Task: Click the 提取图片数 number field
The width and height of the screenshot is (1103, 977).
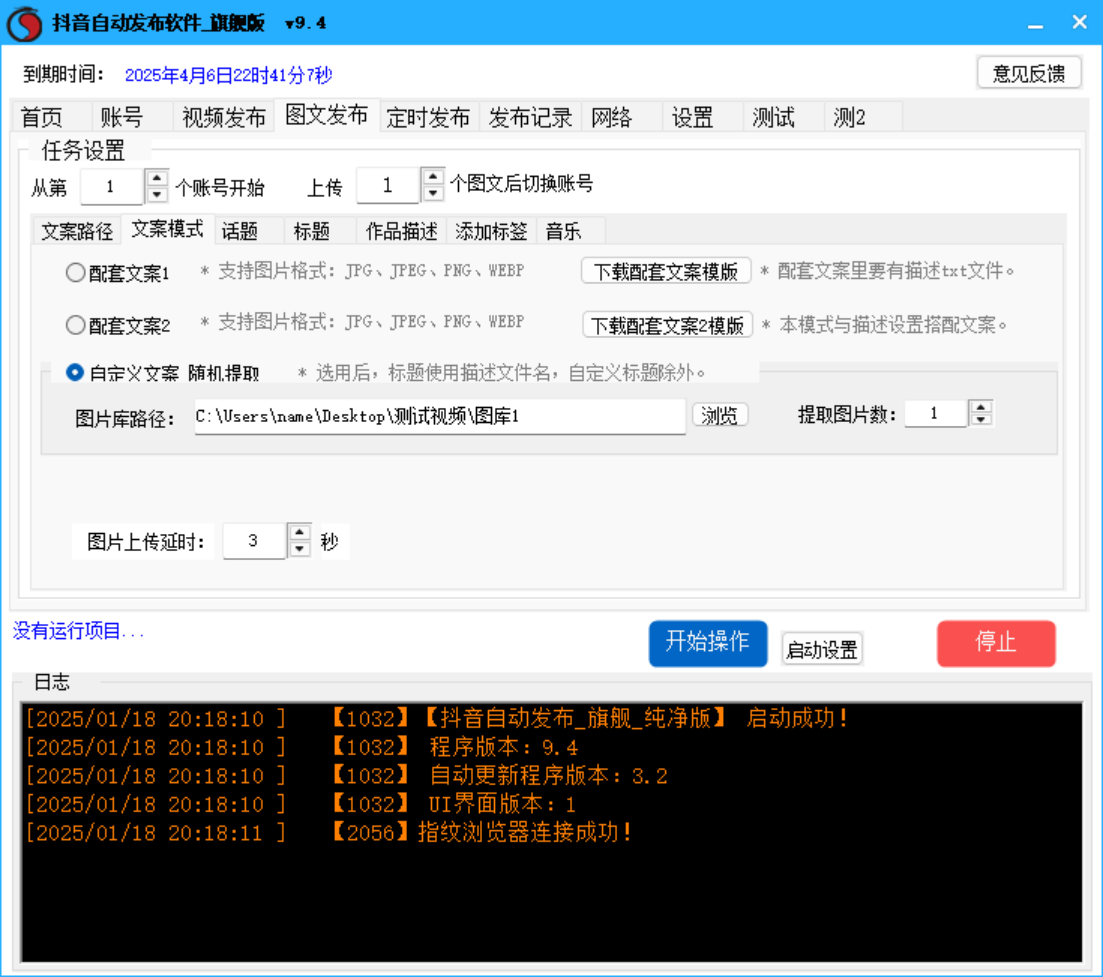Action: pos(936,414)
